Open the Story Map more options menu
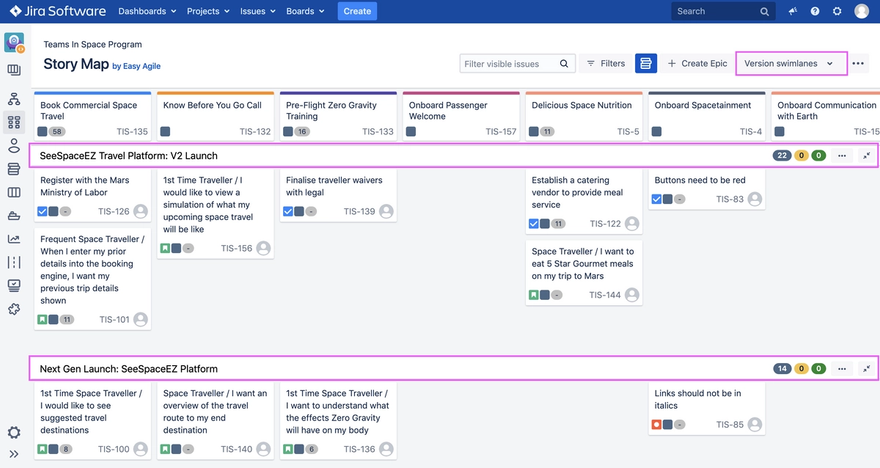 858,63
